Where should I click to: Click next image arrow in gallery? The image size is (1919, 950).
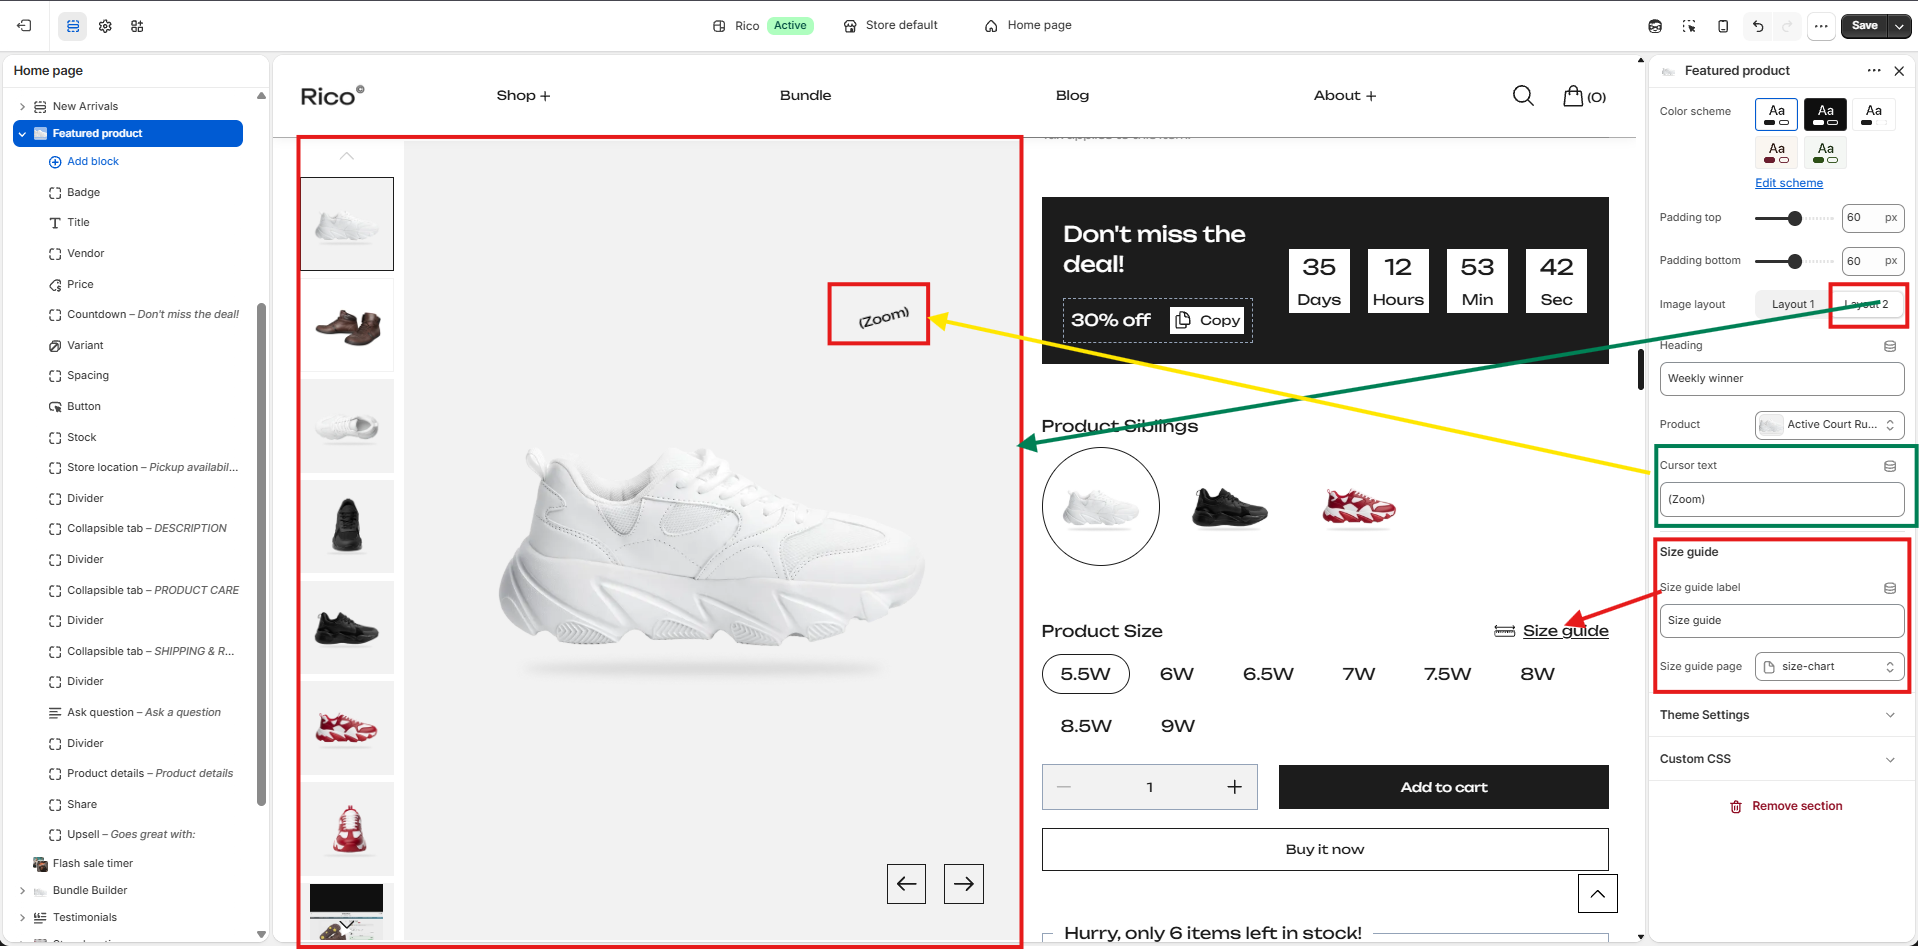(964, 884)
